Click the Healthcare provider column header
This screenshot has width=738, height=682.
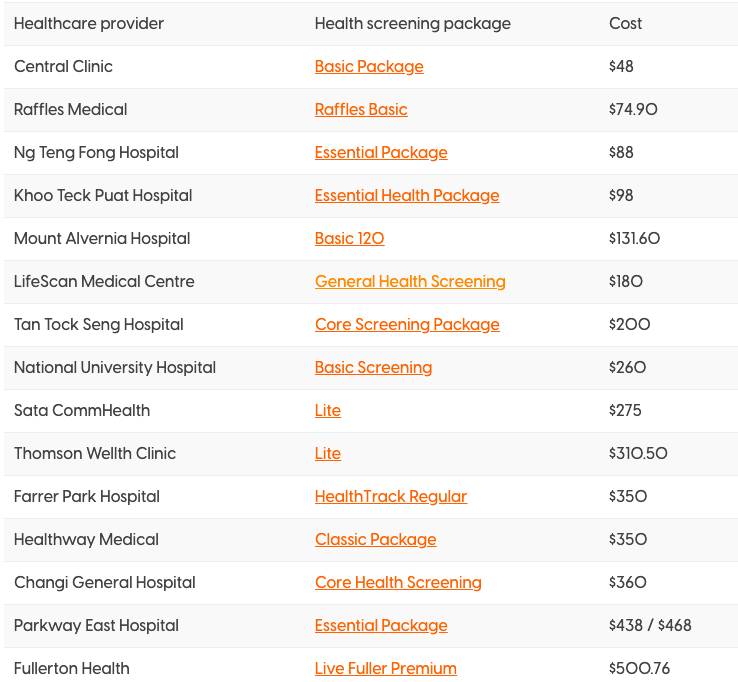(x=89, y=24)
